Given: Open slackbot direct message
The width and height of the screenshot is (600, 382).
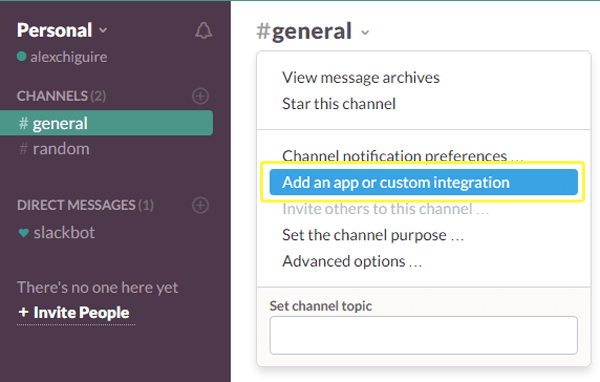Looking at the screenshot, I should [64, 233].
